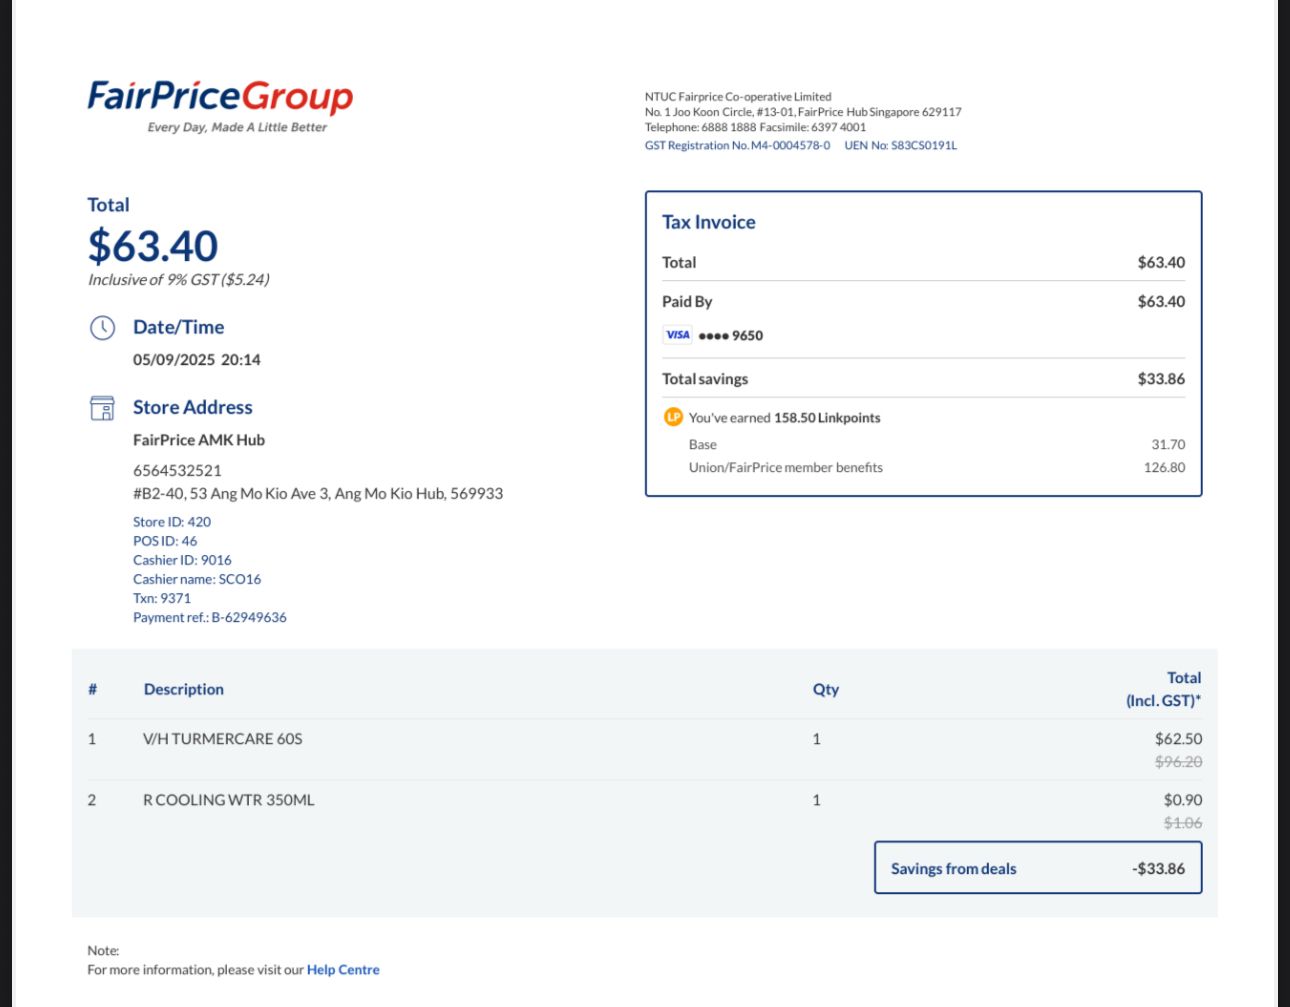
Task: Click the 'Telephone: 6888 1888' line
Action: coord(755,127)
